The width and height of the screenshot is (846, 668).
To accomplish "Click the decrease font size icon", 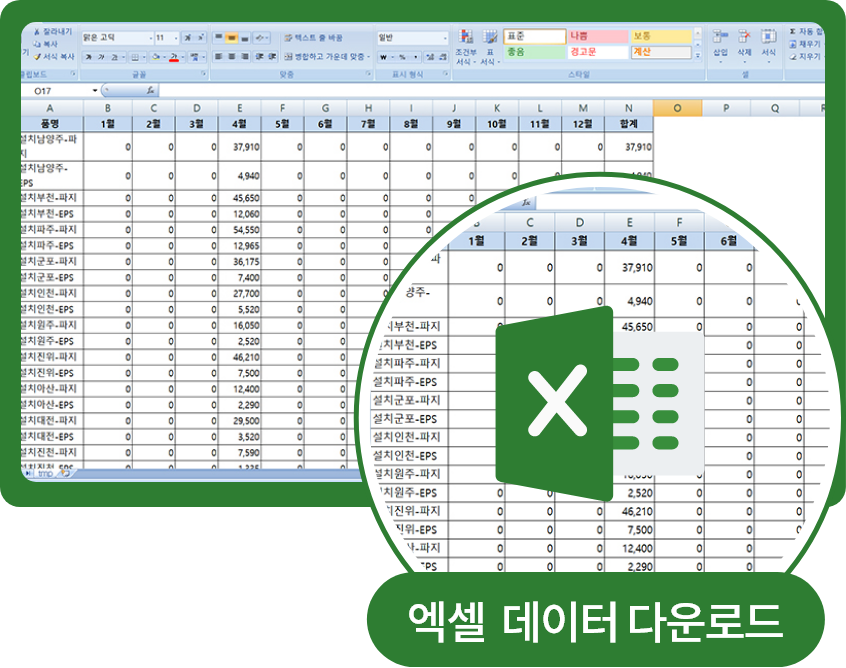I will coord(200,38).
